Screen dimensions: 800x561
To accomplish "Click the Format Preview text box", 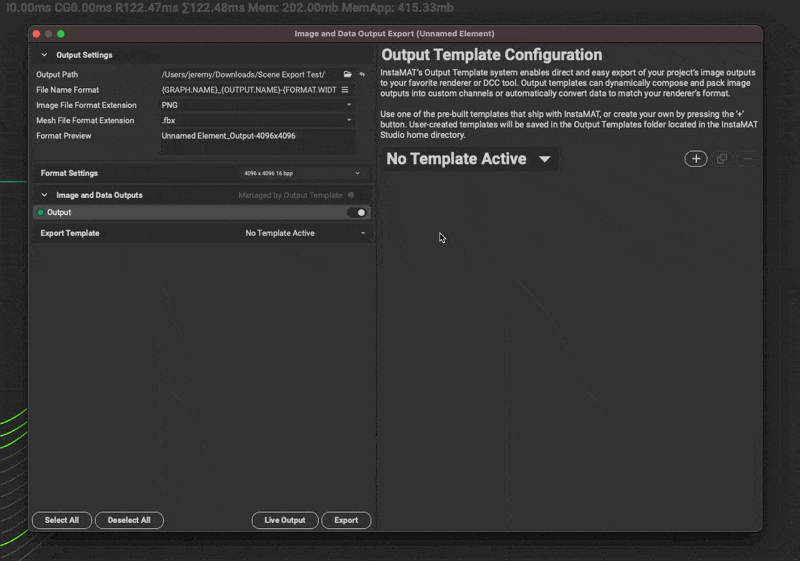I will tap(258, 142).
